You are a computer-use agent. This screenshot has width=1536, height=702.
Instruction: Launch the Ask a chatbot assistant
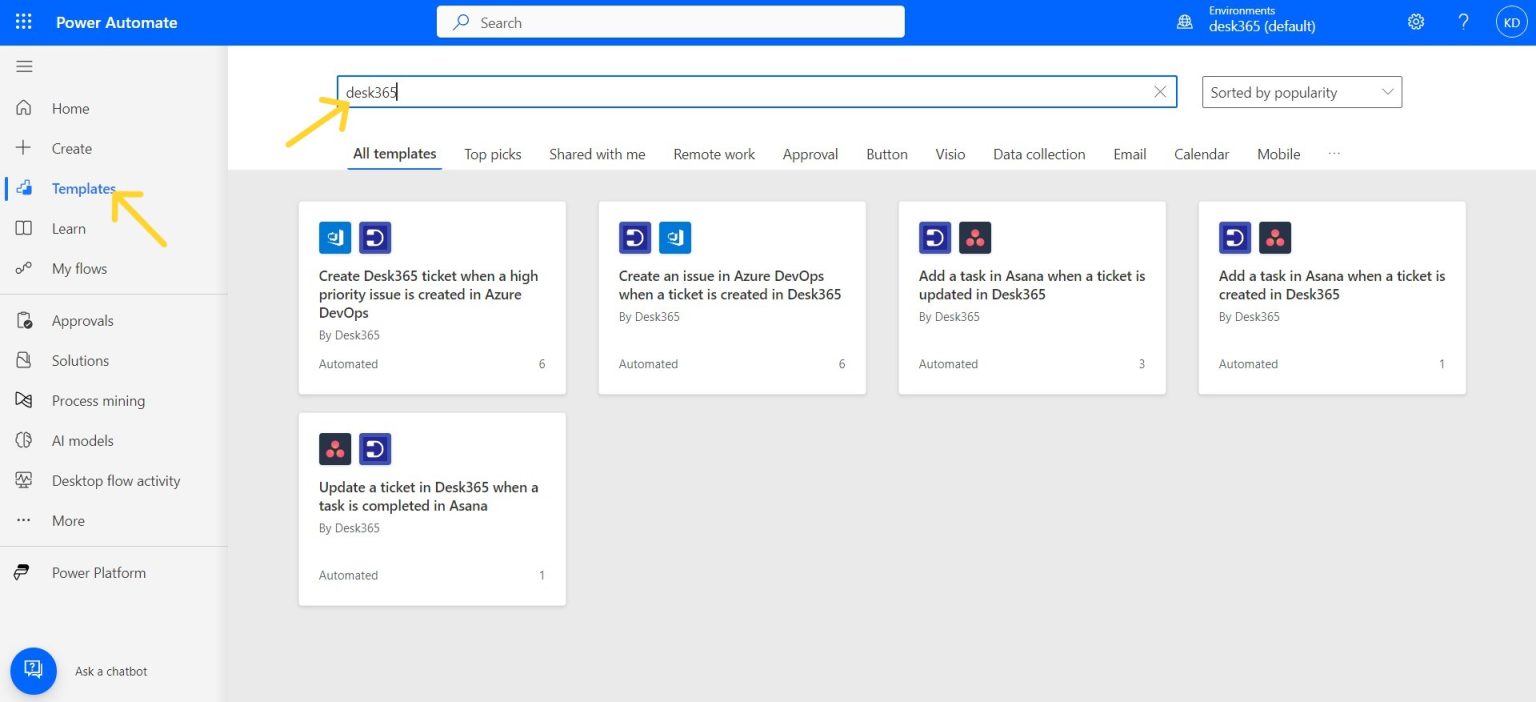point(33,670)
